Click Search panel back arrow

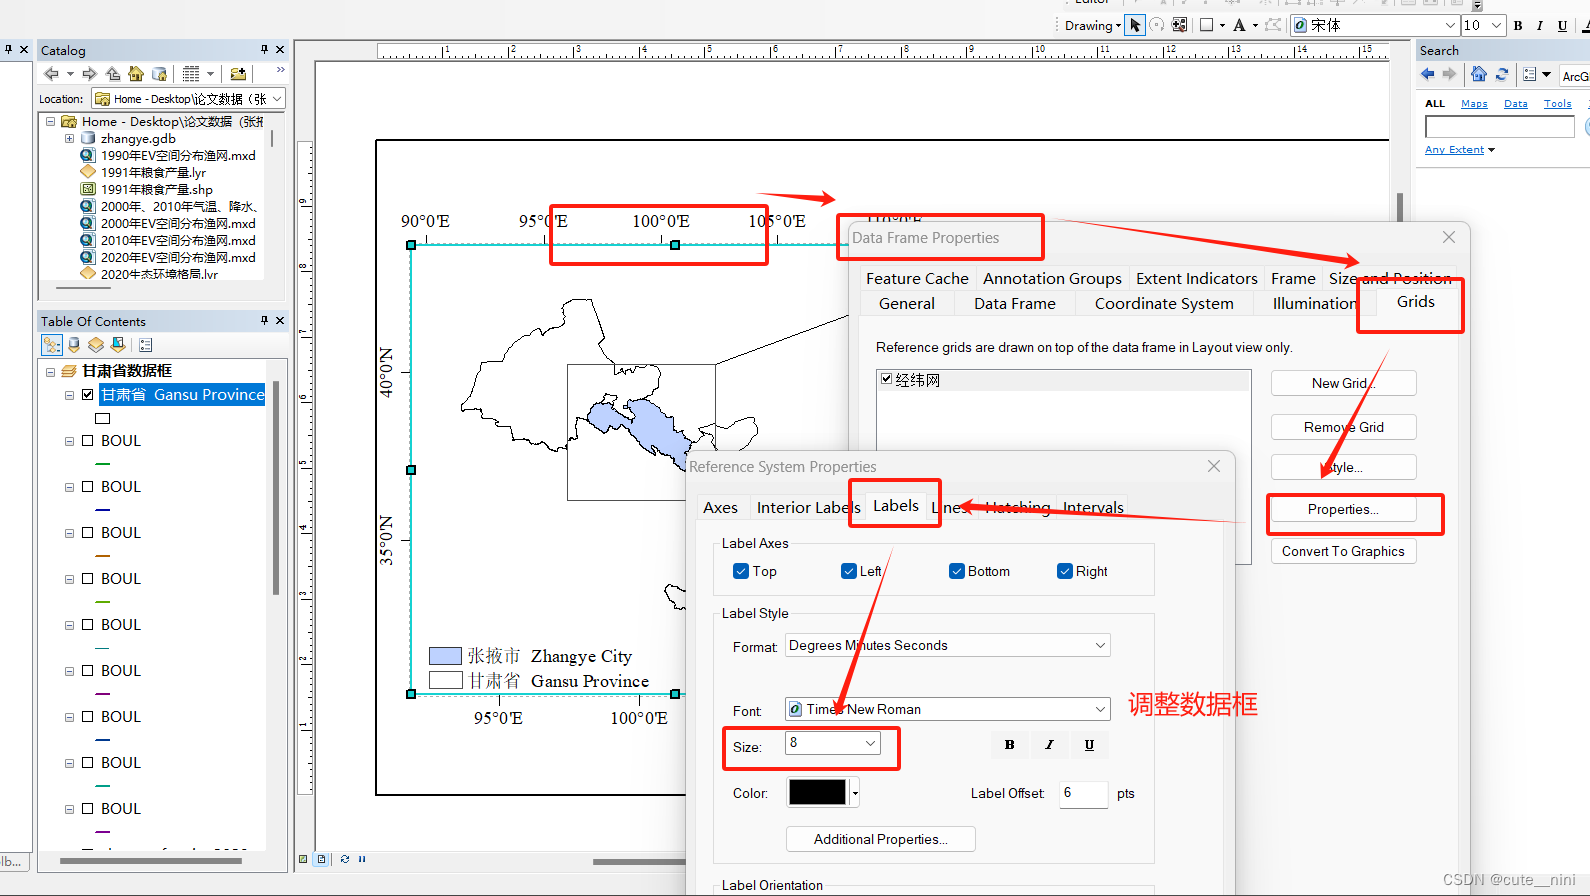[x=1428, y=74]
